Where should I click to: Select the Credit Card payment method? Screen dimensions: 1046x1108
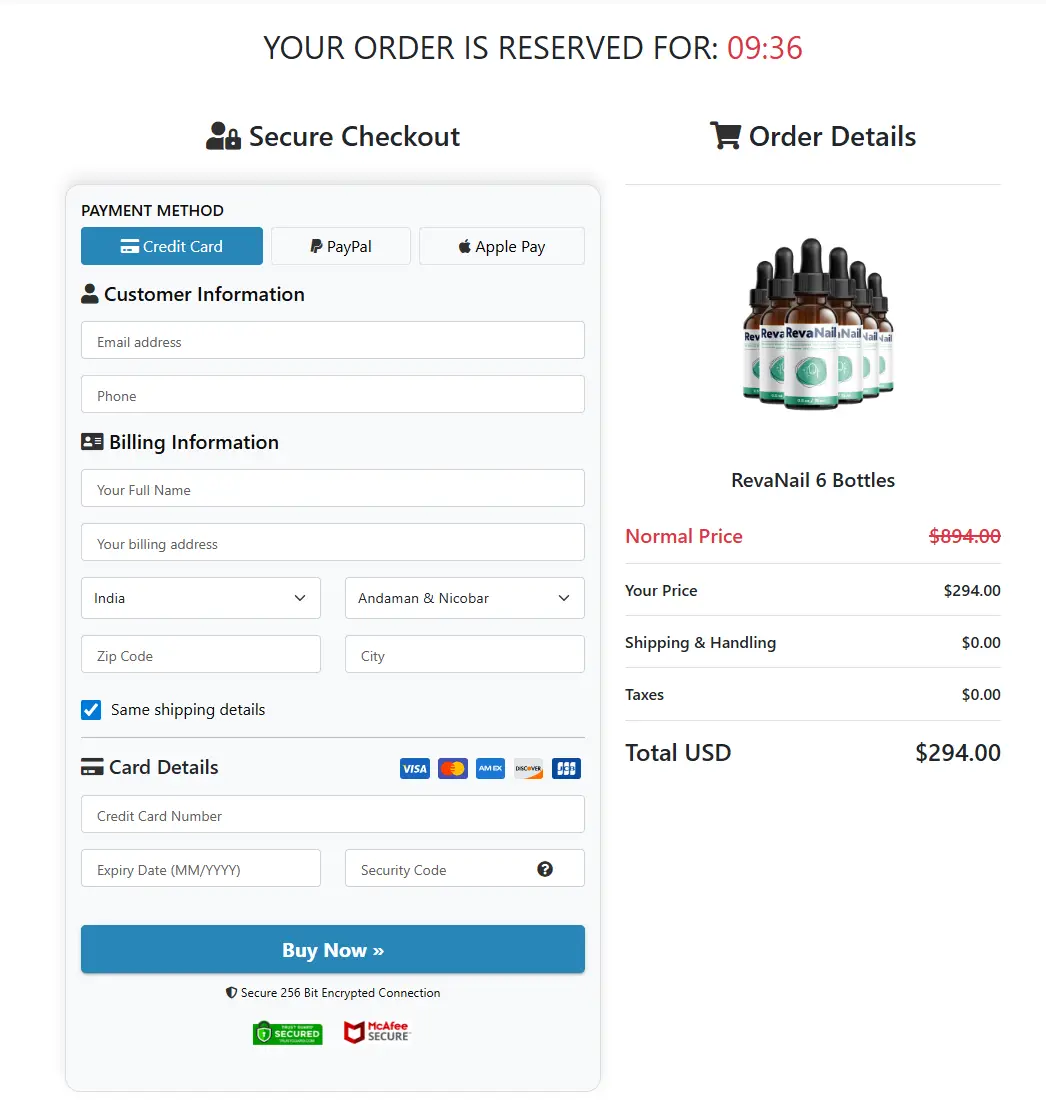(x=171, y=246)
